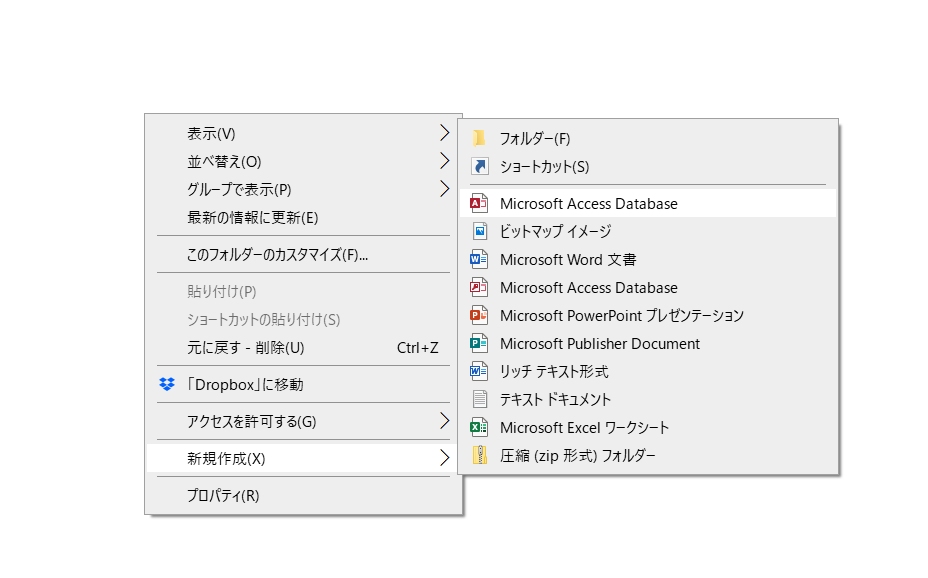Click the 圧縮 (zip 形式) フォルダー zipper icon

pos(479,455)
